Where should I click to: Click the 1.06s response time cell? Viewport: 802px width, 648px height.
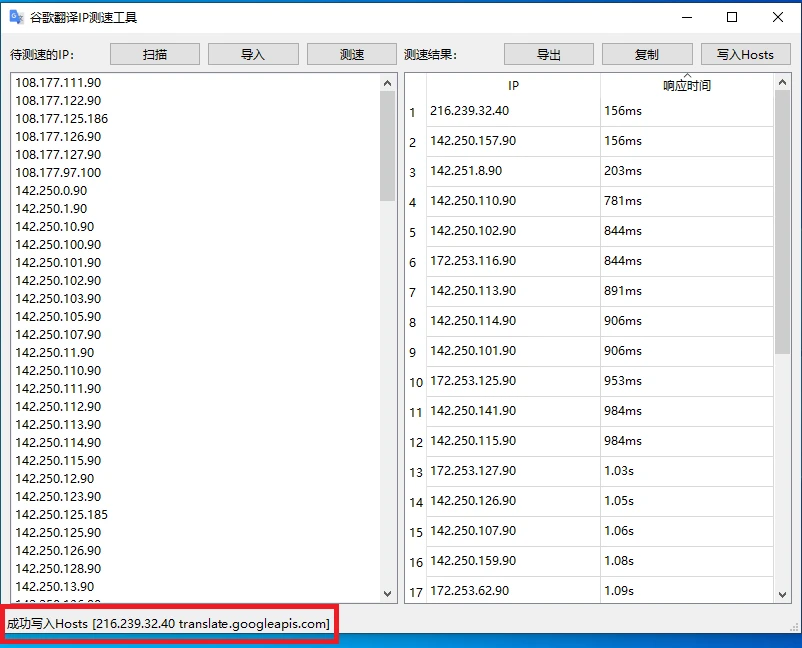[687, 531]
